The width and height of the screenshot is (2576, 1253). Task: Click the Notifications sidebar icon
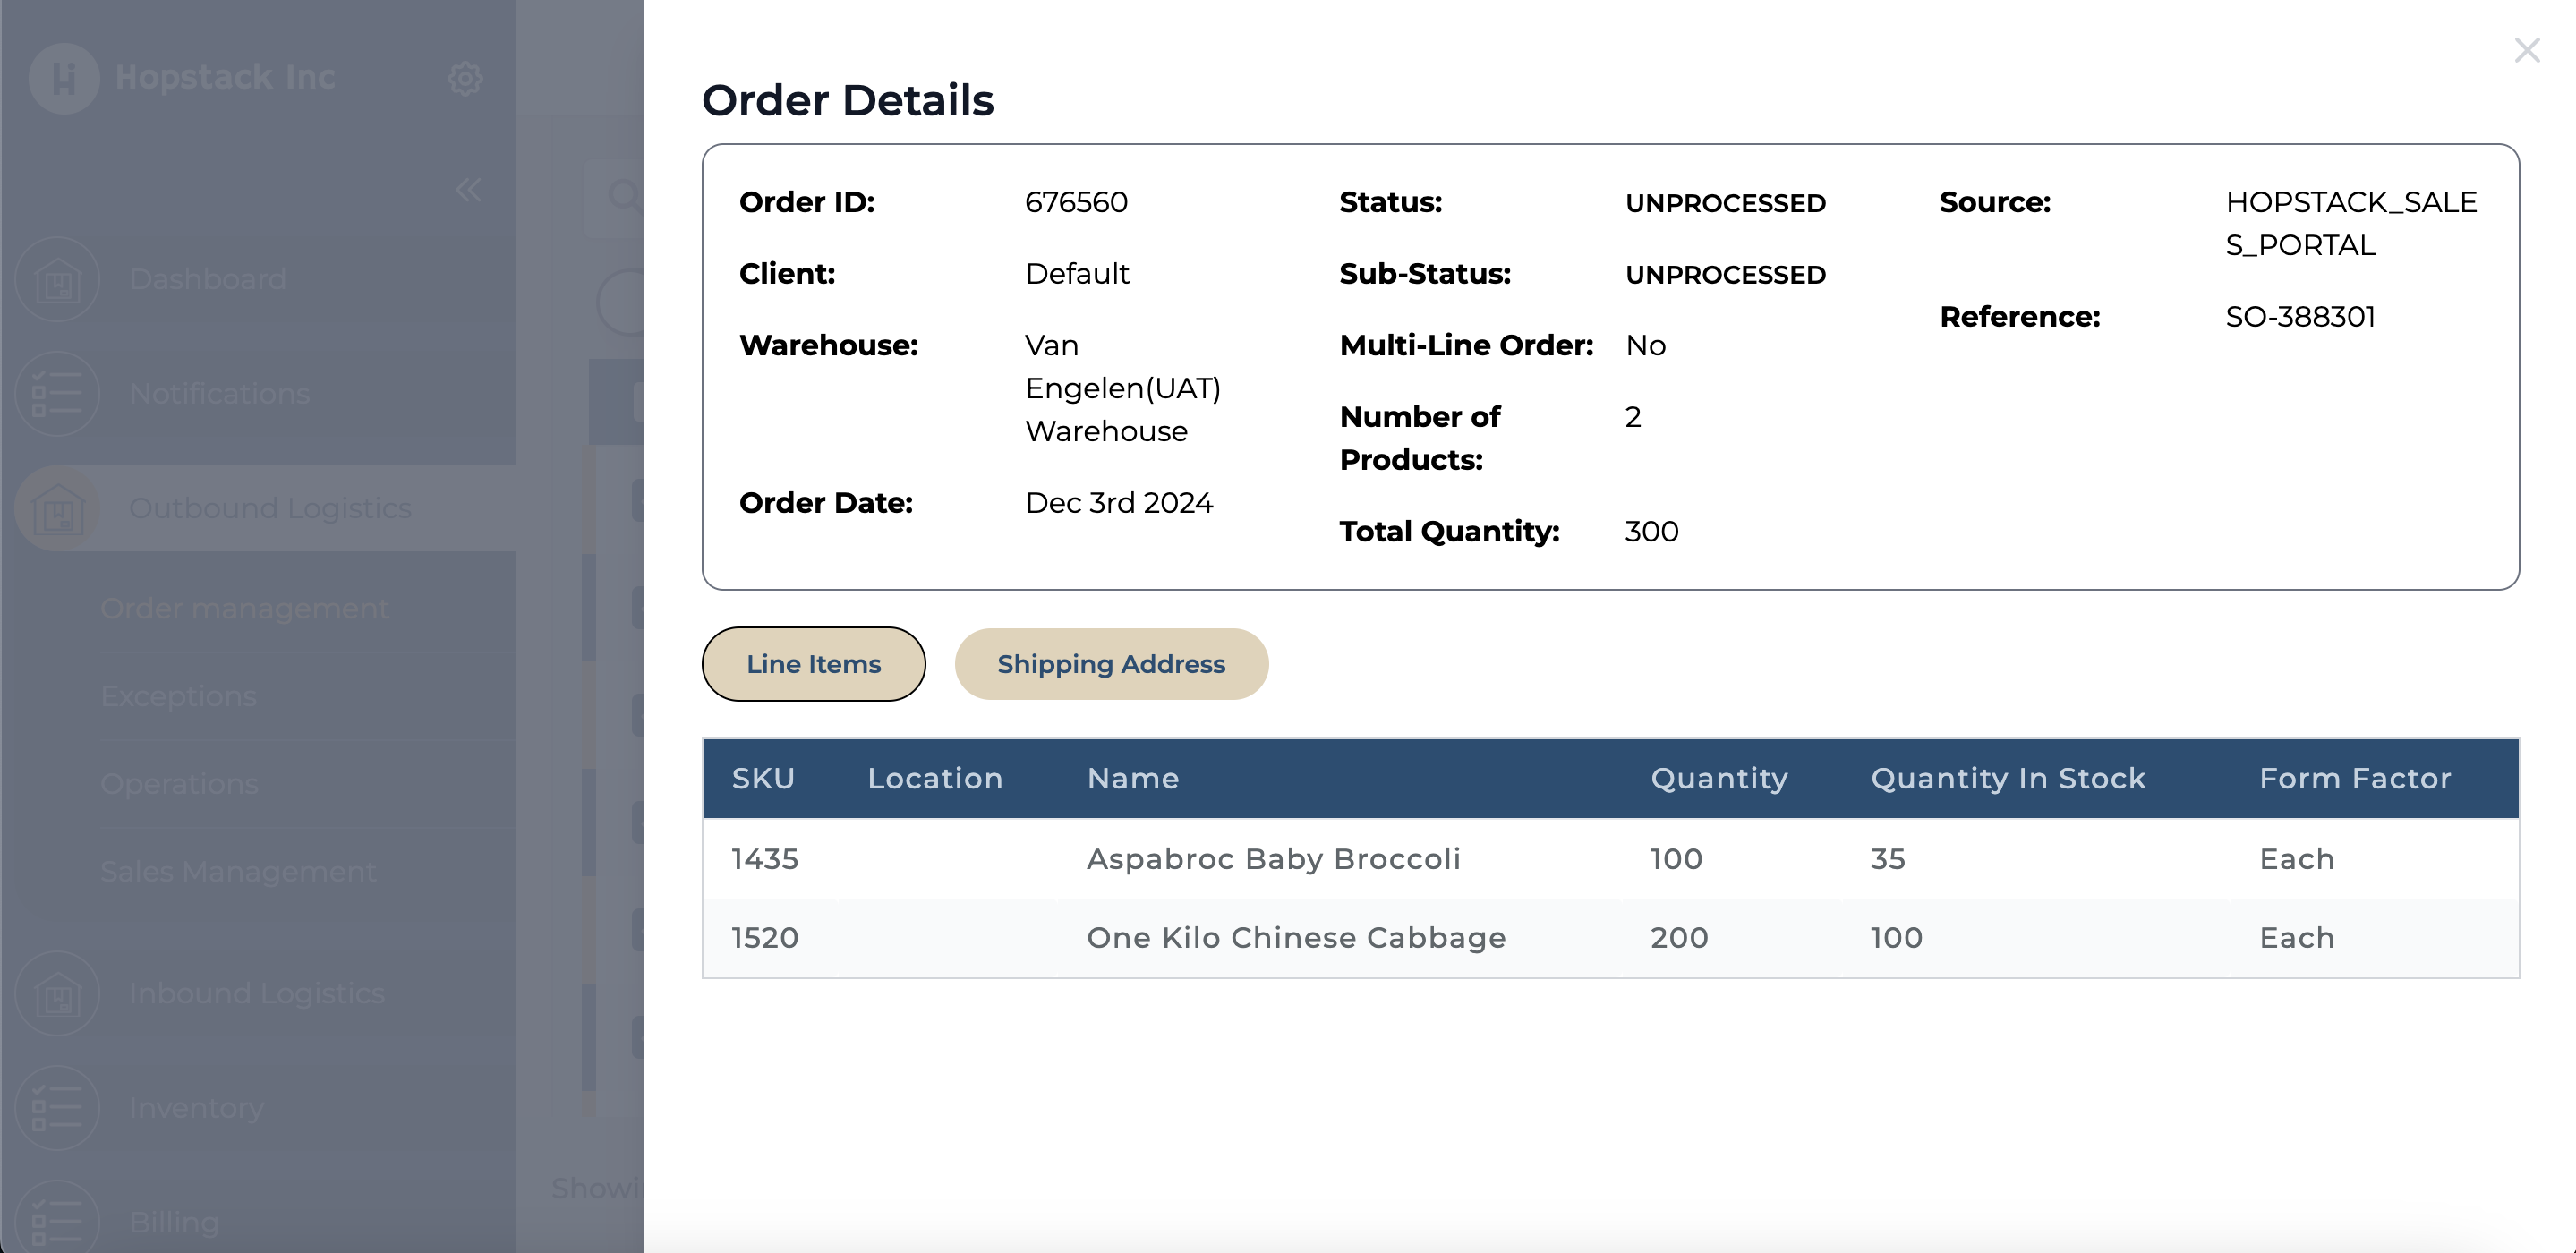(x=58, y=394)
